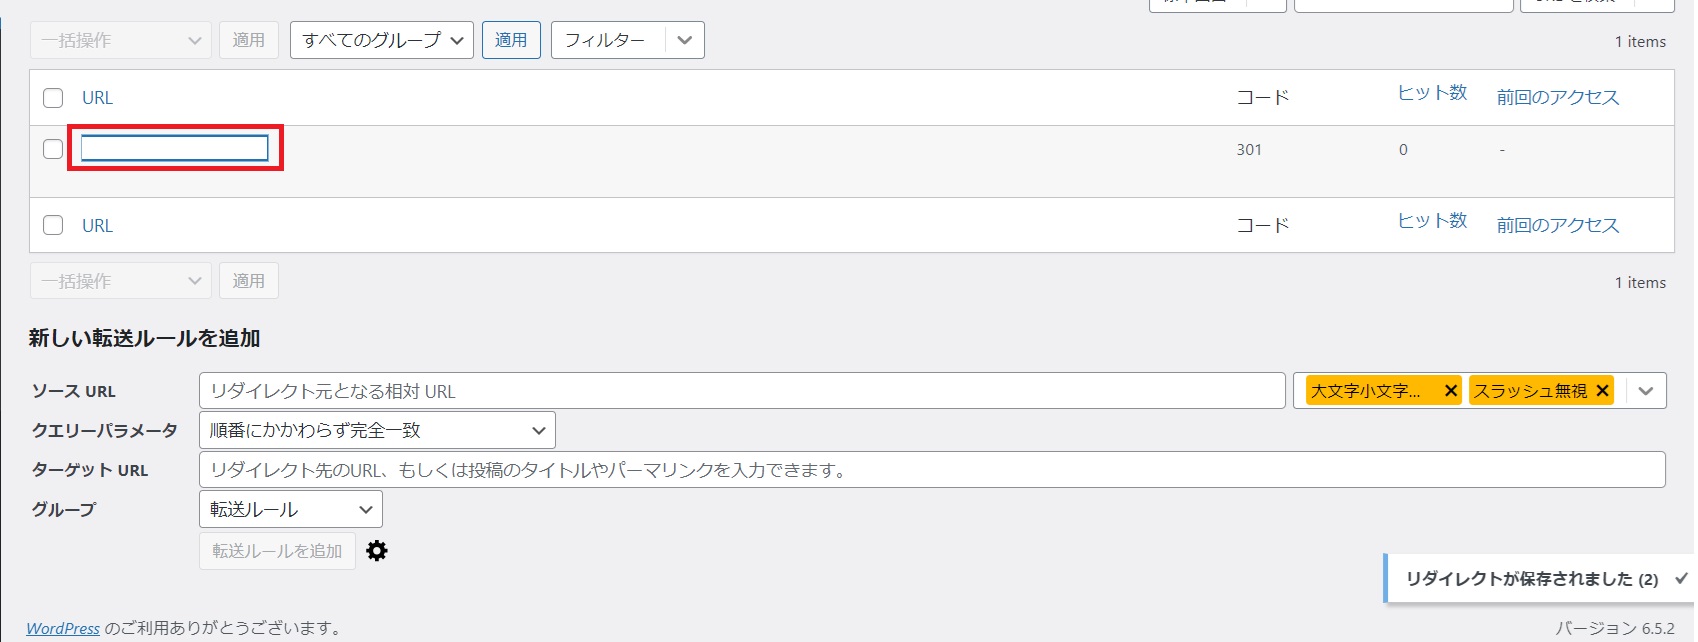This screenshot has height=642, width=1698.
Task: Click the 301 code cell
Action: point(1249,150)
